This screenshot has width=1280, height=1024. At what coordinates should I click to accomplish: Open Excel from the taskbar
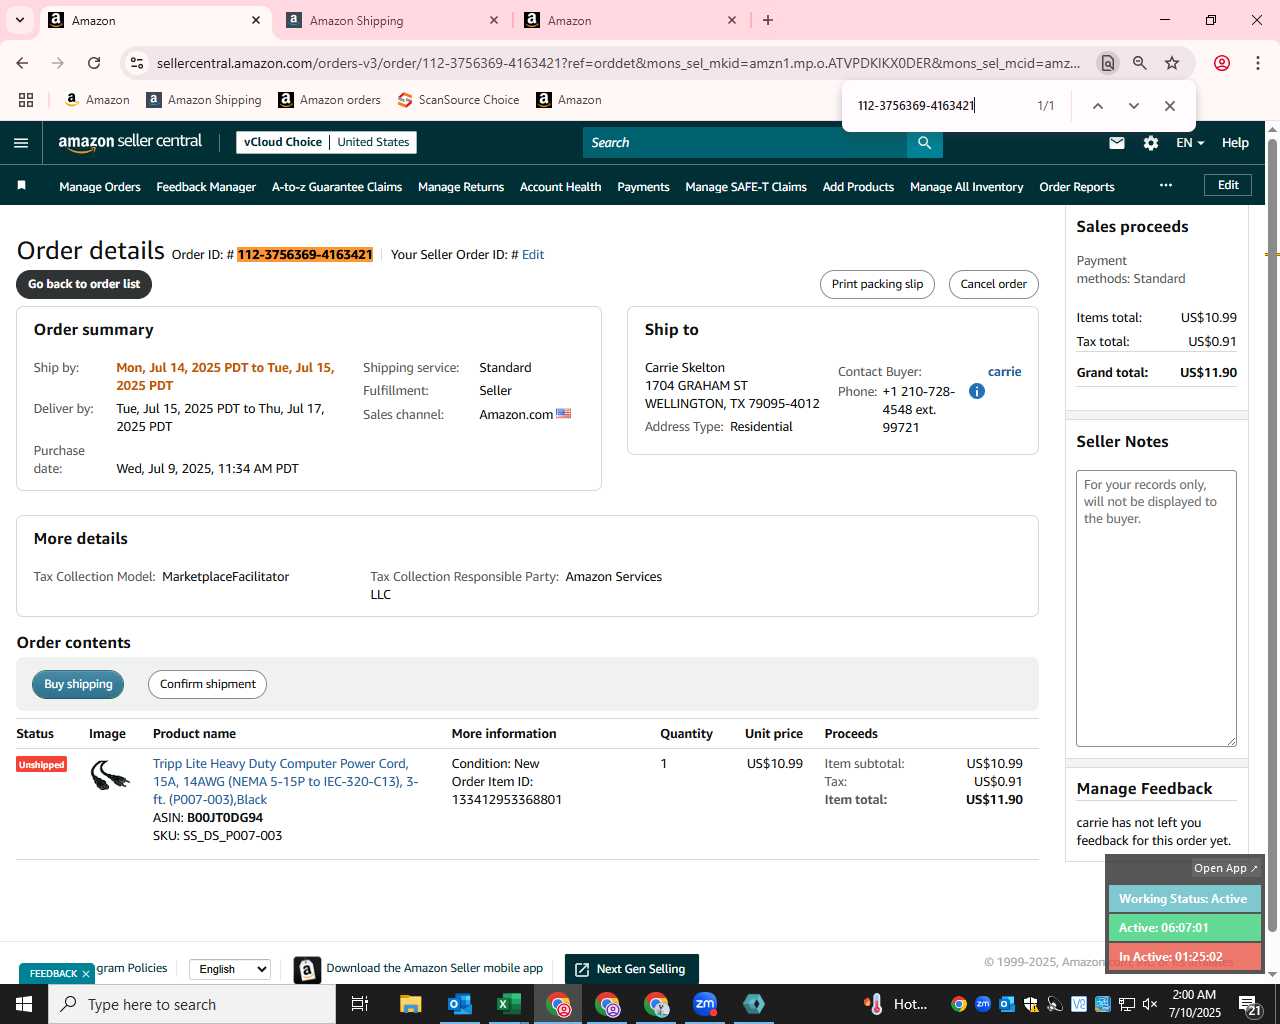tap(508, 1004)
